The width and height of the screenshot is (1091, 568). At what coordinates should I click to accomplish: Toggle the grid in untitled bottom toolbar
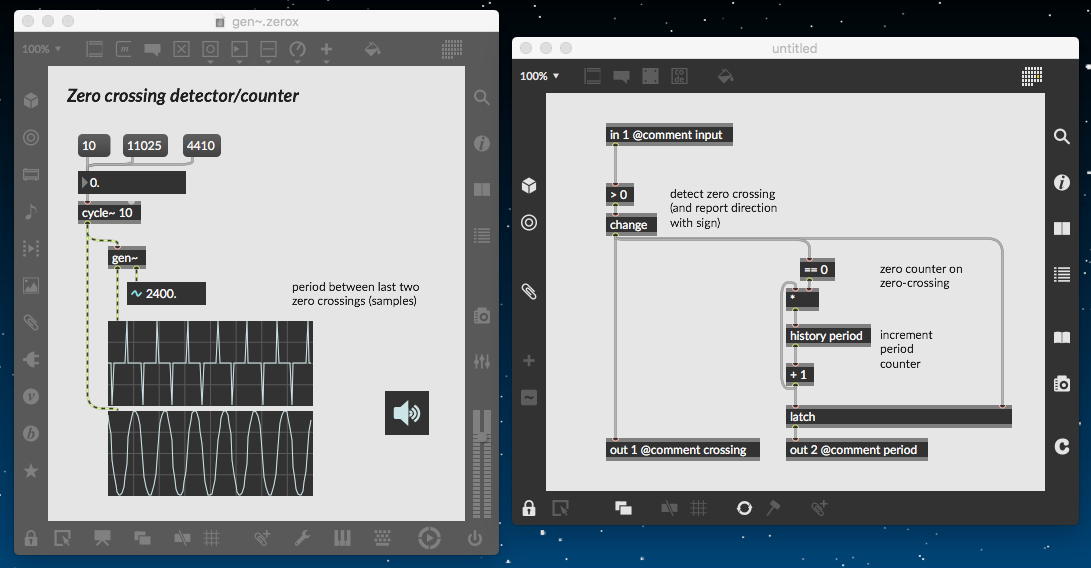click(x=699, y=508)
